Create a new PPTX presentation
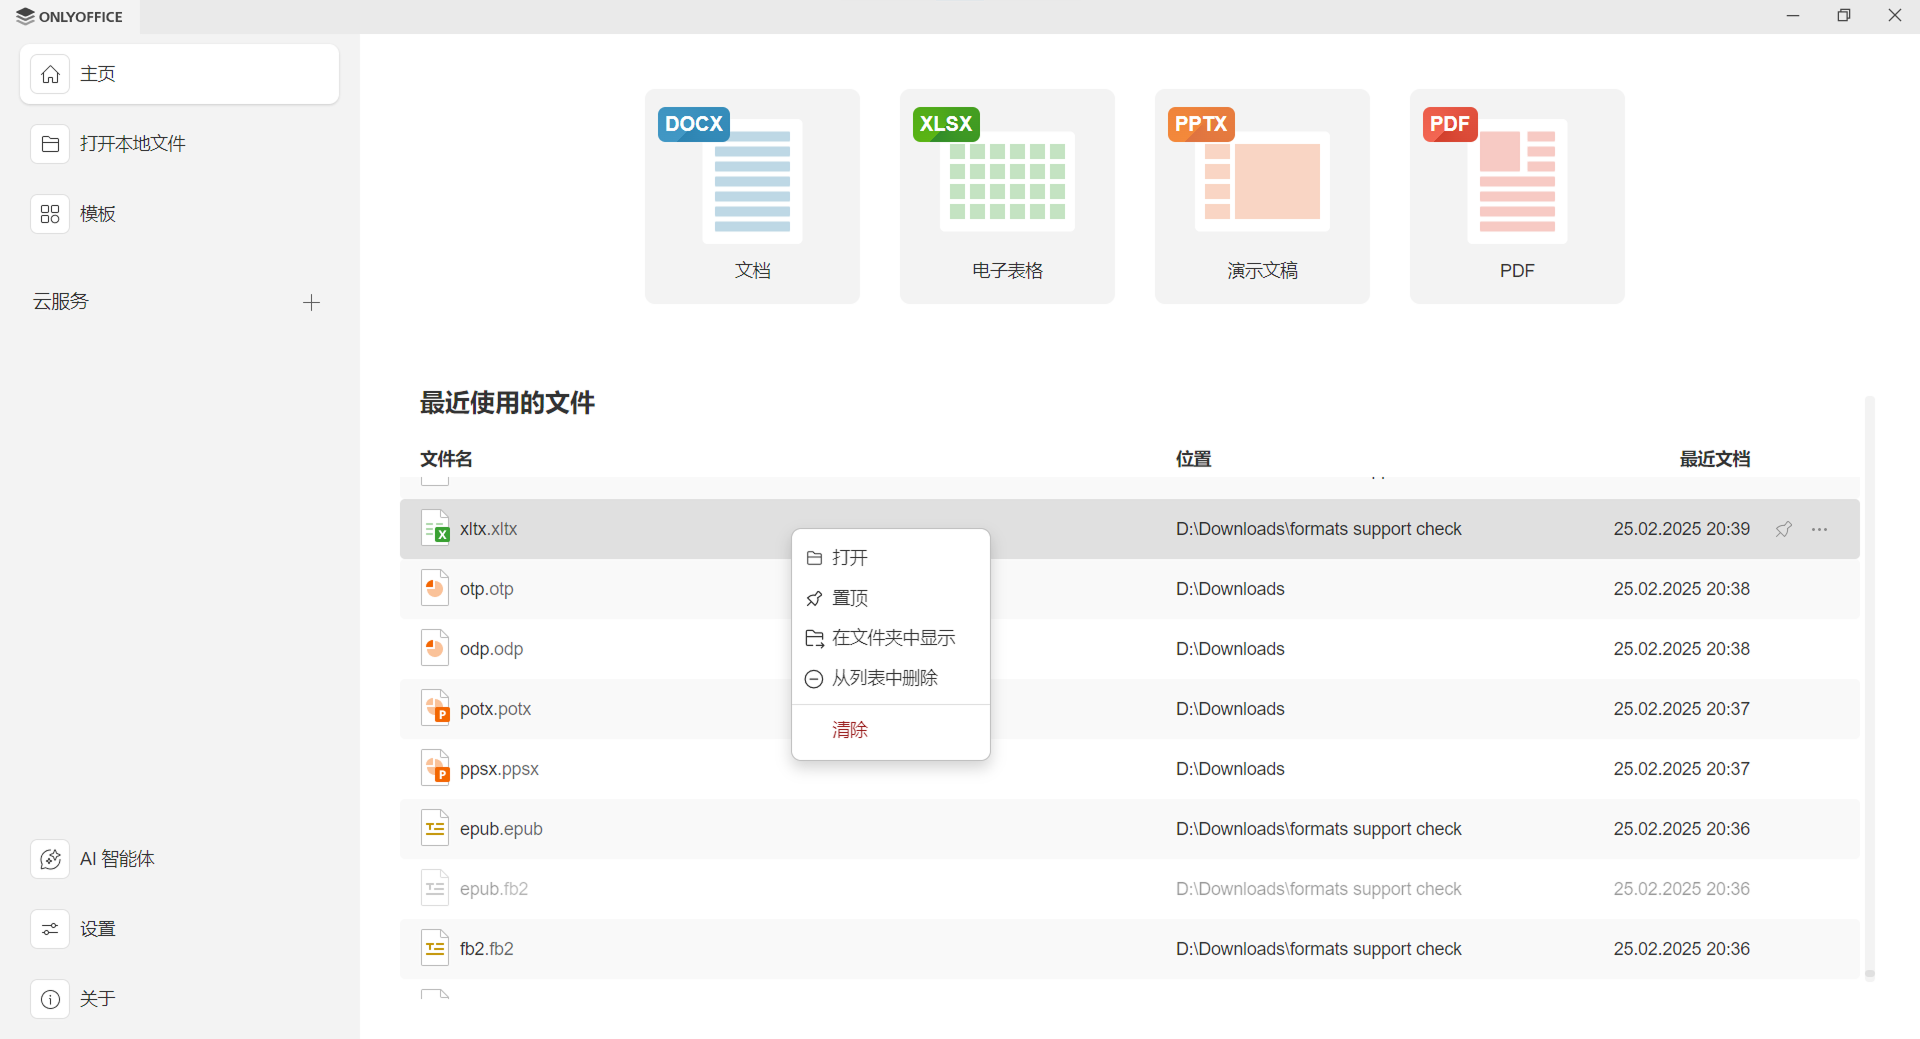Image resolution: width=1920 pixels, height=1039 pixels. pos(1261,196)
